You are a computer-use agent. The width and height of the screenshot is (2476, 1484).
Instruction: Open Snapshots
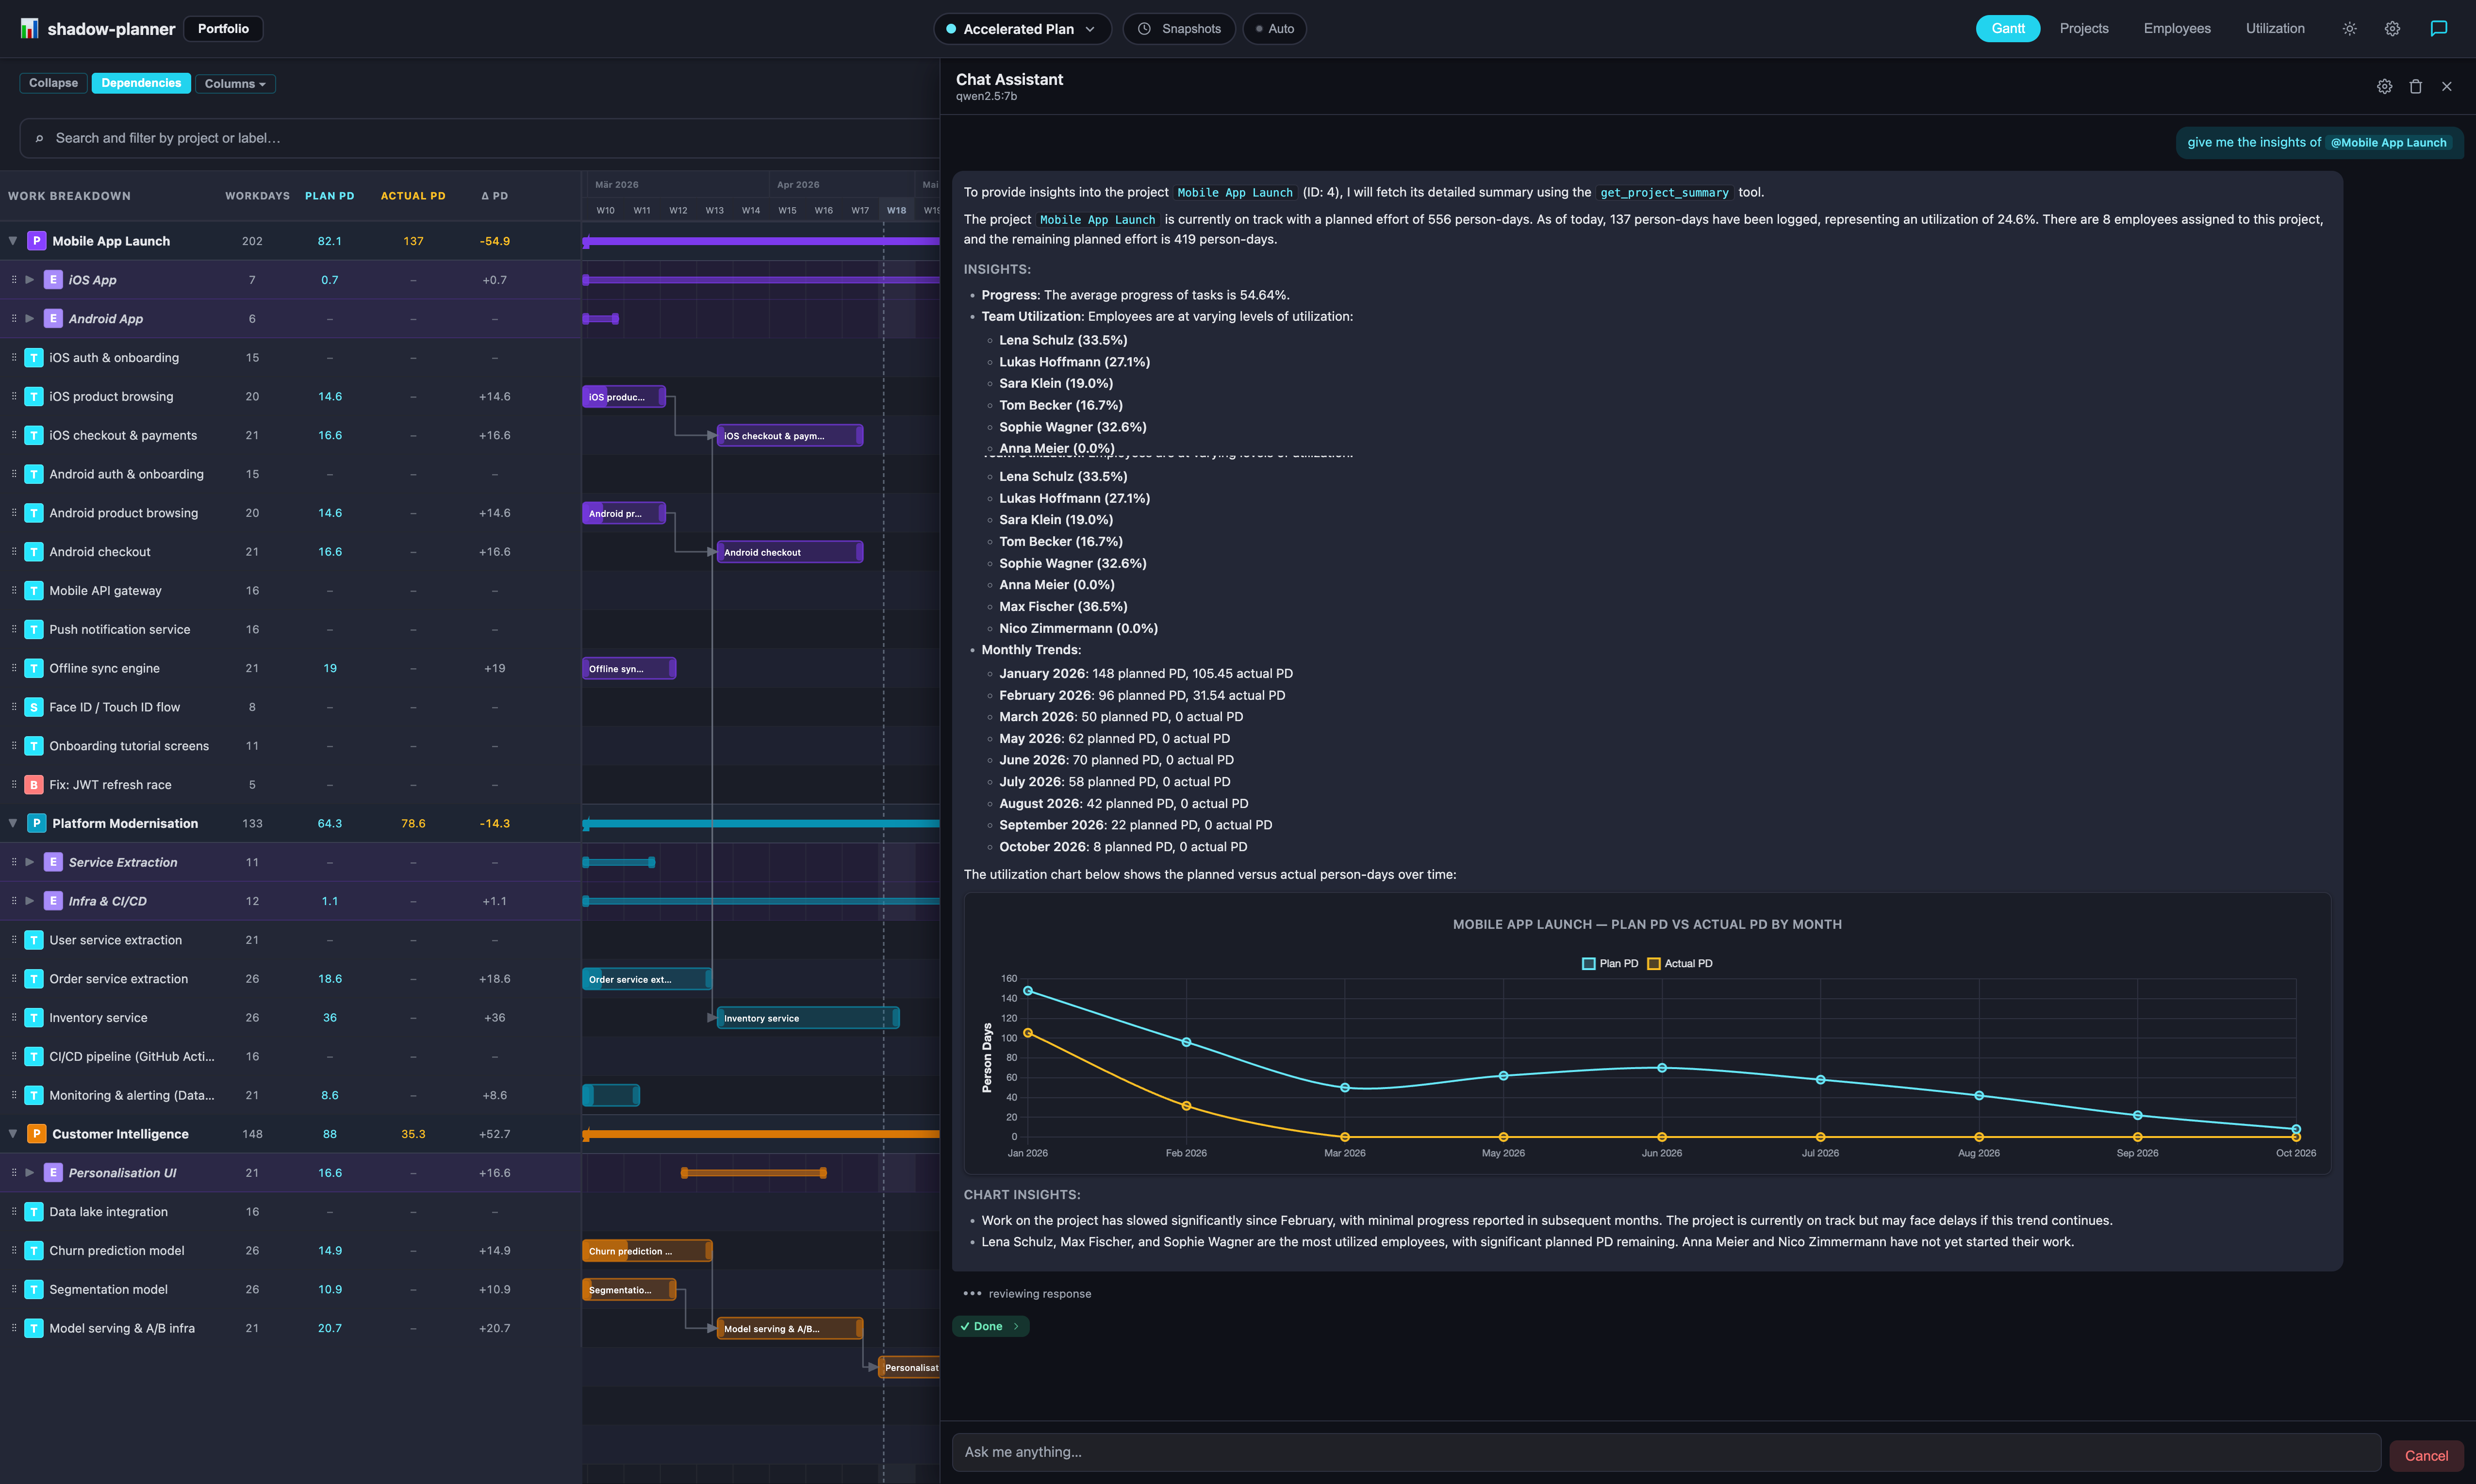(x=1179, y=29)
